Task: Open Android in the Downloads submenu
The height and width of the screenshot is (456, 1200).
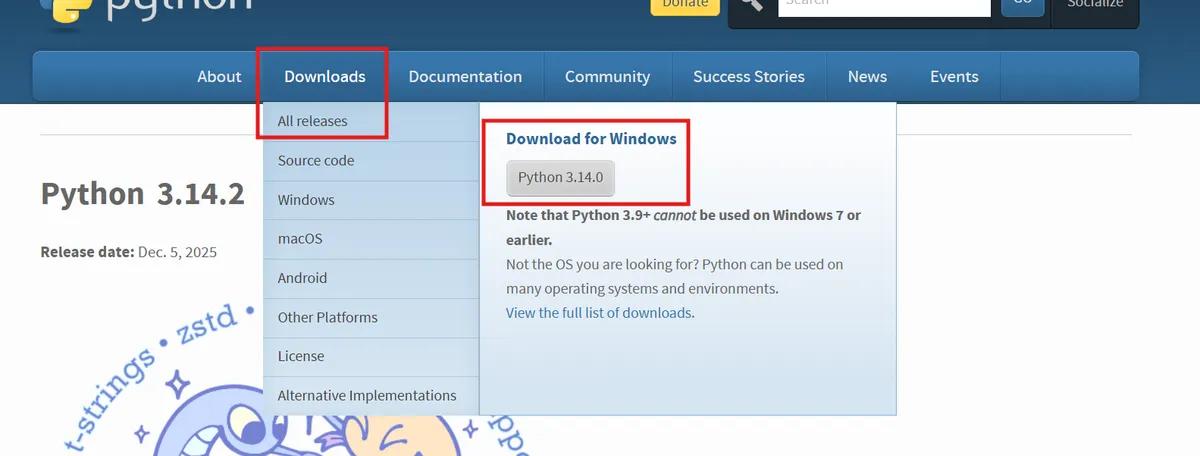Action: pos(302,278)
